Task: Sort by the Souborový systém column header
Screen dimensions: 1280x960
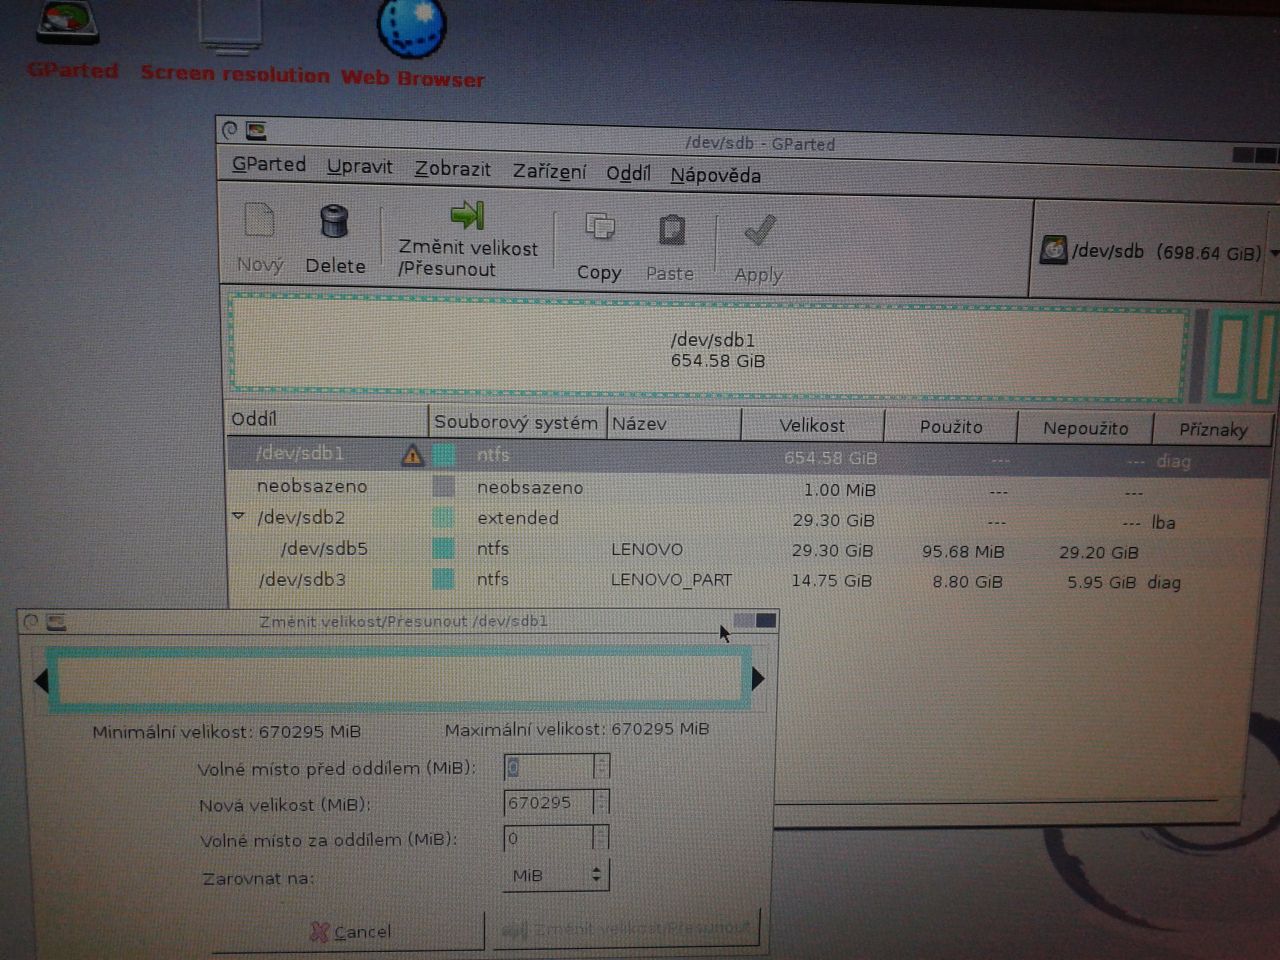Action: (517, 422)
